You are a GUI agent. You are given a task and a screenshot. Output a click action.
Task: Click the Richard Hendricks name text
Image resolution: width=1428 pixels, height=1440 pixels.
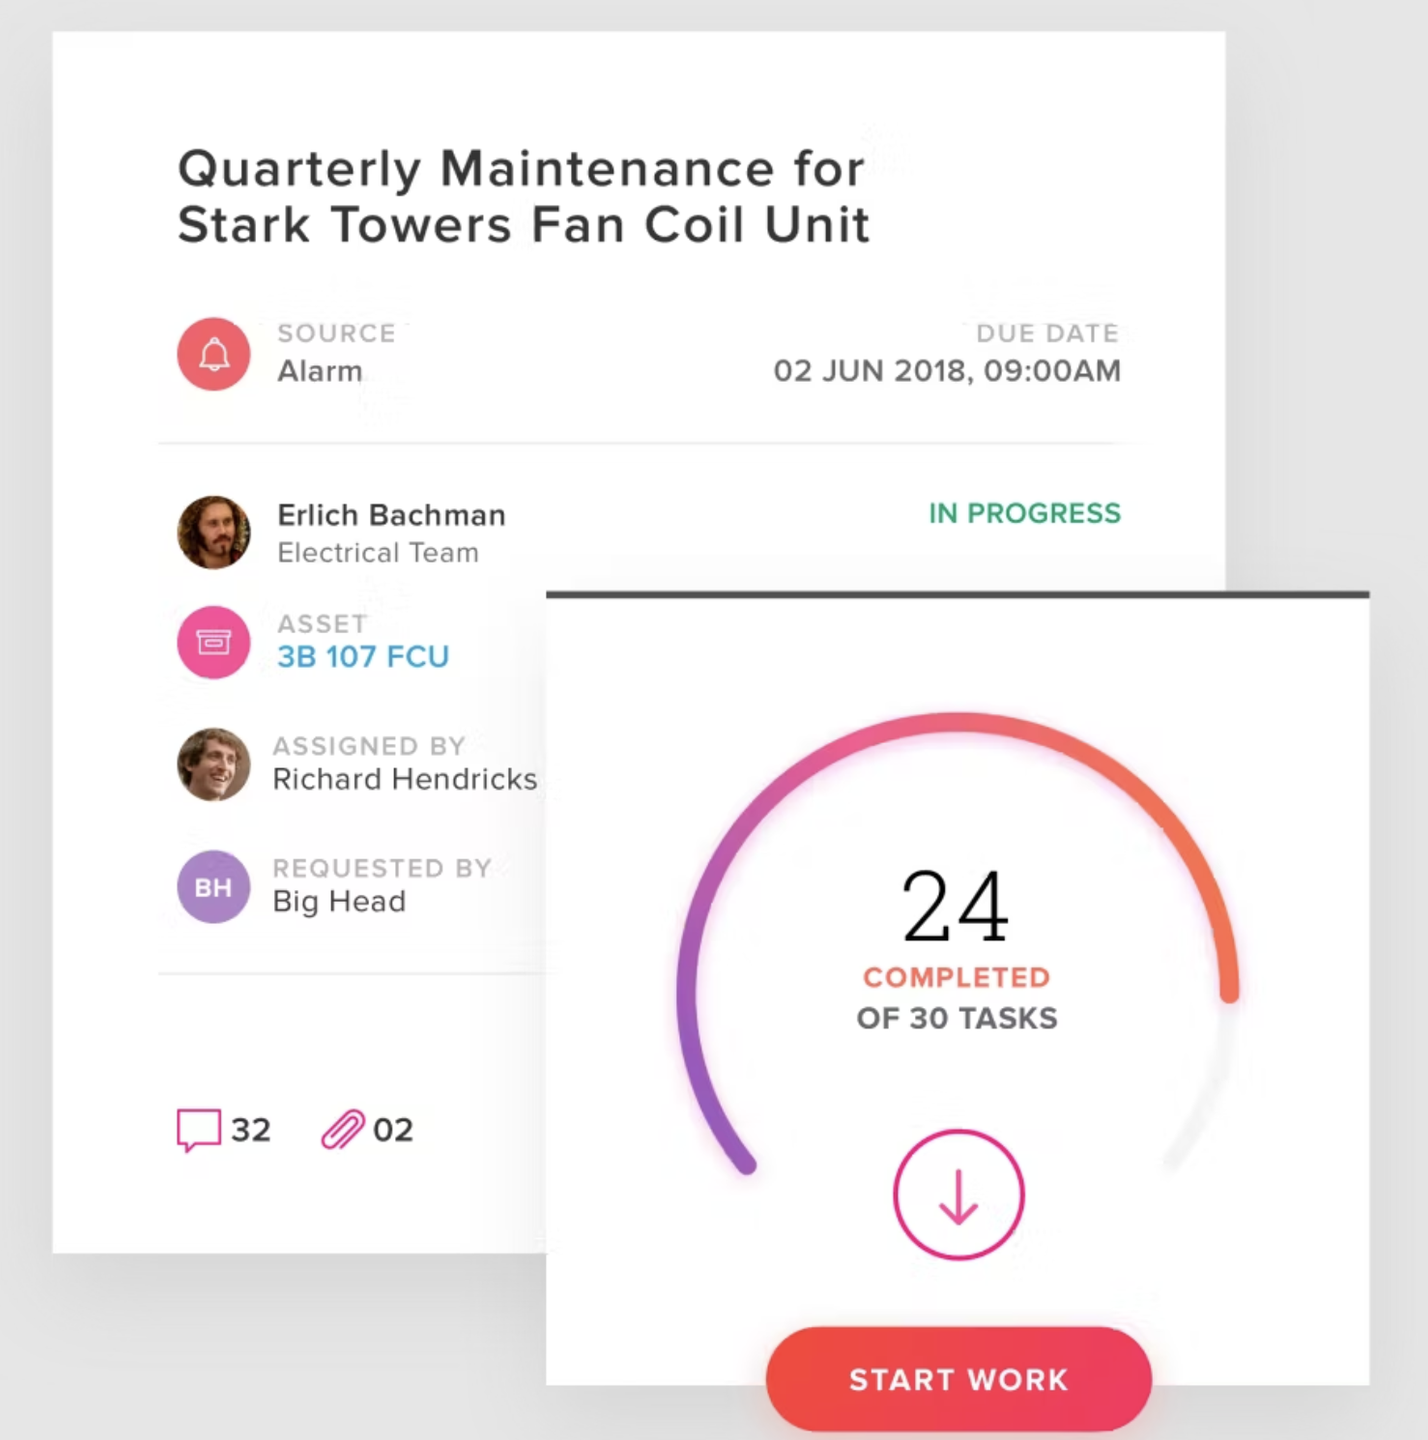(x=404, y=779)
